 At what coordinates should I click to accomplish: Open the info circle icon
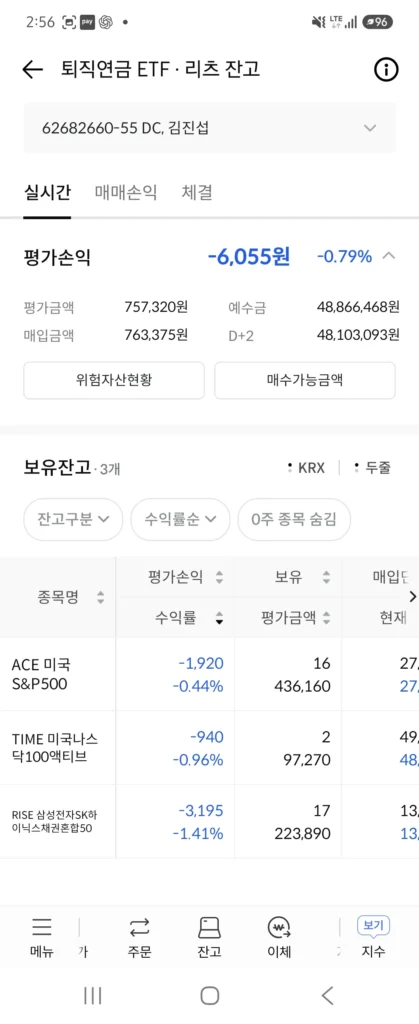coord(386,69)
